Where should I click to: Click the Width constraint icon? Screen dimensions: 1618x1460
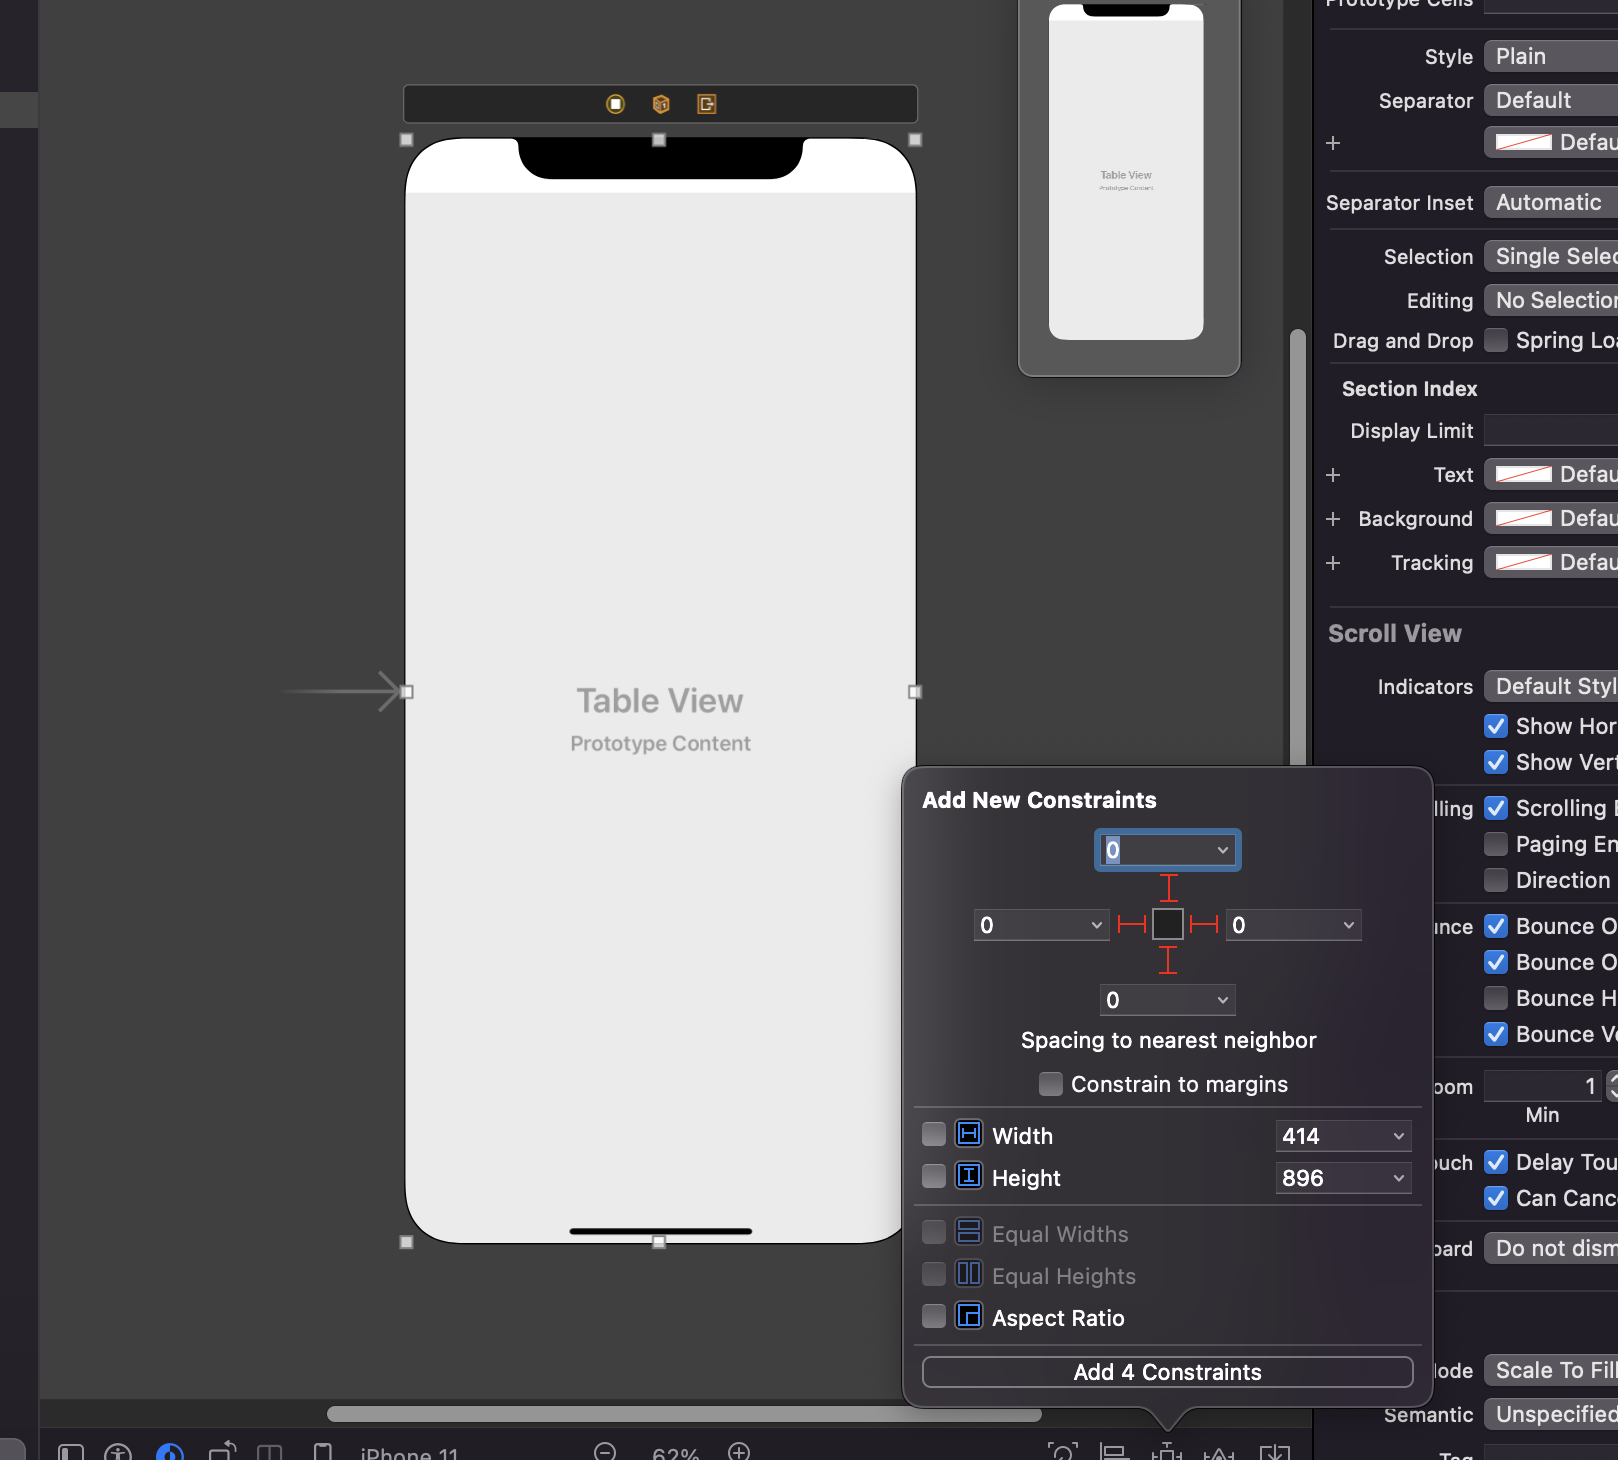[x=969, y=1134]
